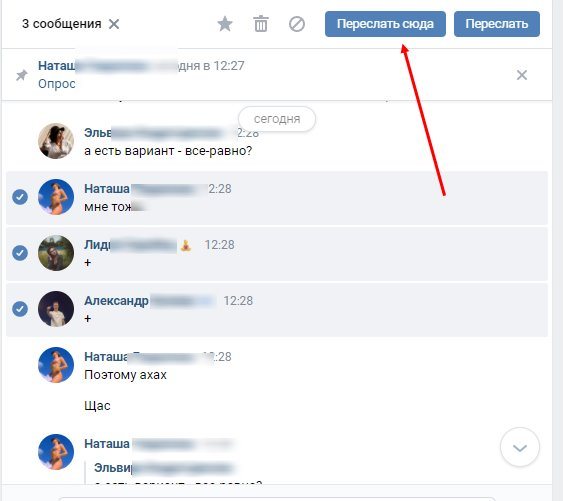
Task: Click the pin icon of pinned message
Action: point(22,75)
